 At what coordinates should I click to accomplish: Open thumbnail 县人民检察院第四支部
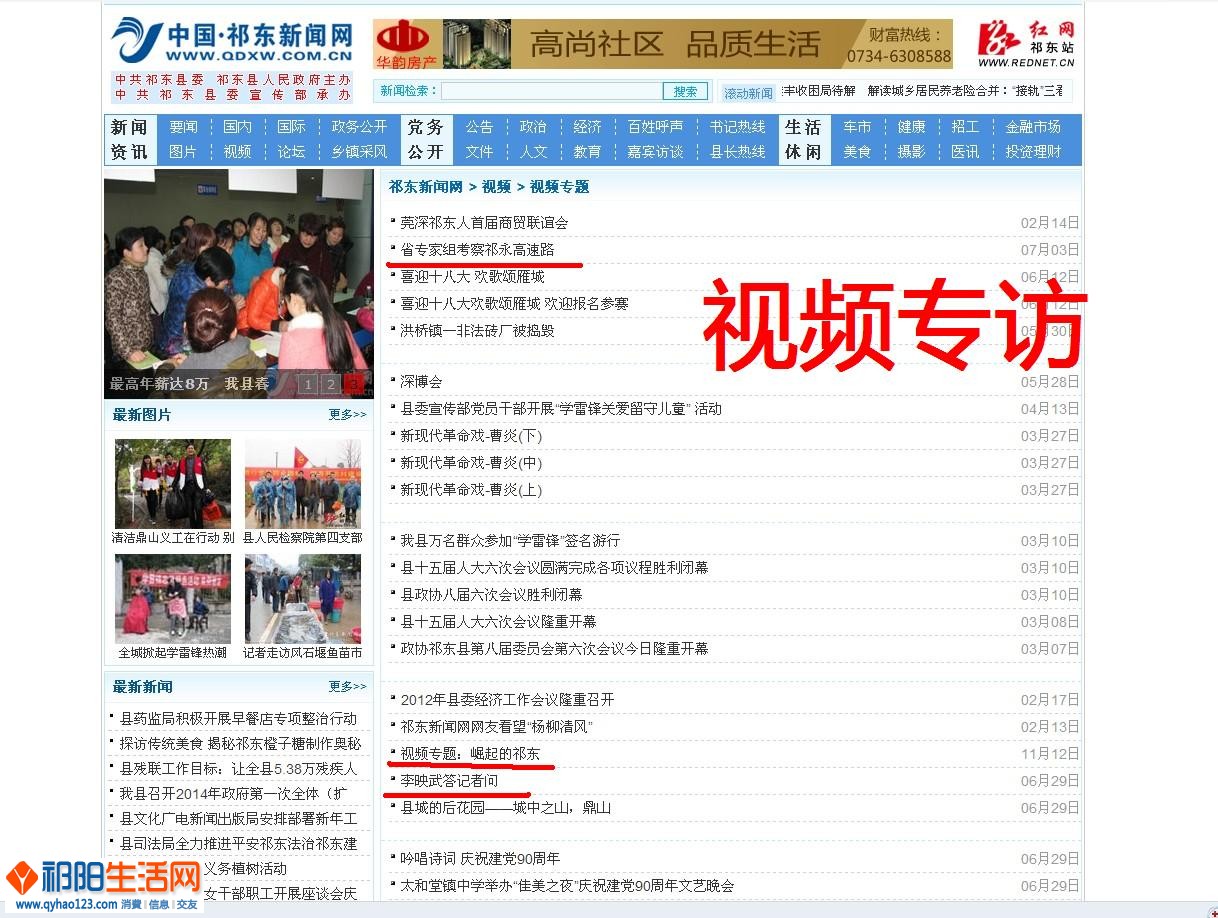[x=303, y=484]
